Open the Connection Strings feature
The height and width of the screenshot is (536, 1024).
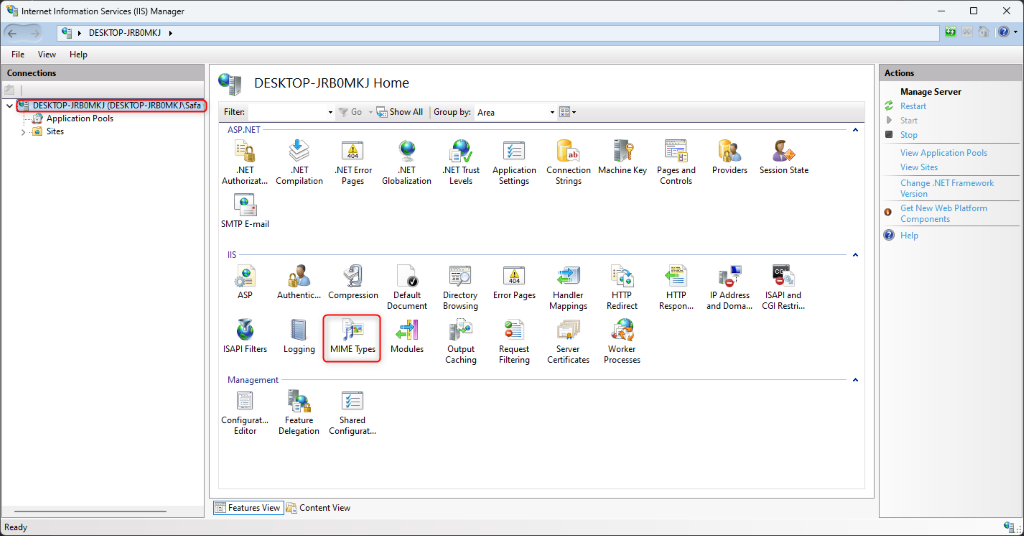(568, 163)
